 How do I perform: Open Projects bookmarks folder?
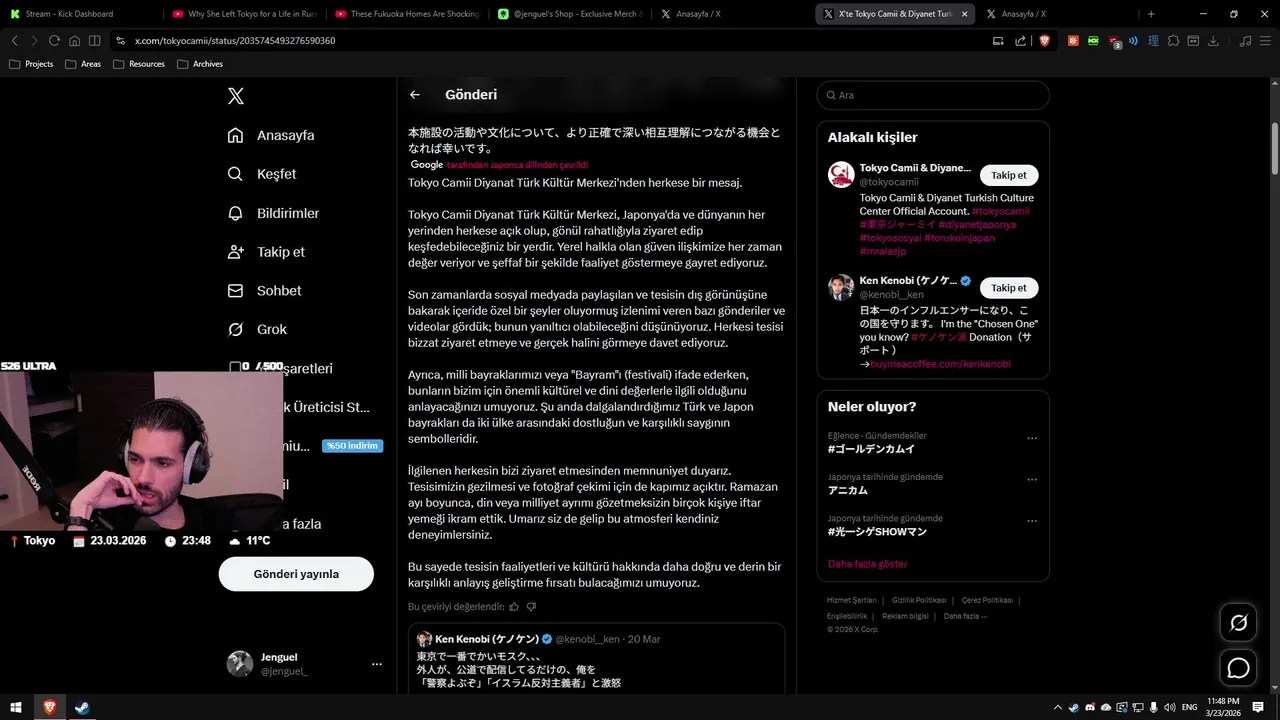[31, 64]
